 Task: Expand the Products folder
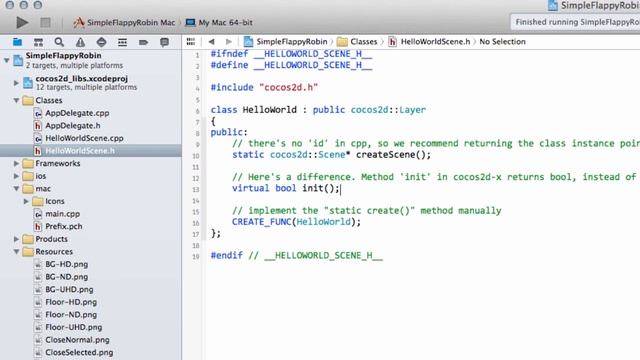pyautogui.click(x=16, y=239)
